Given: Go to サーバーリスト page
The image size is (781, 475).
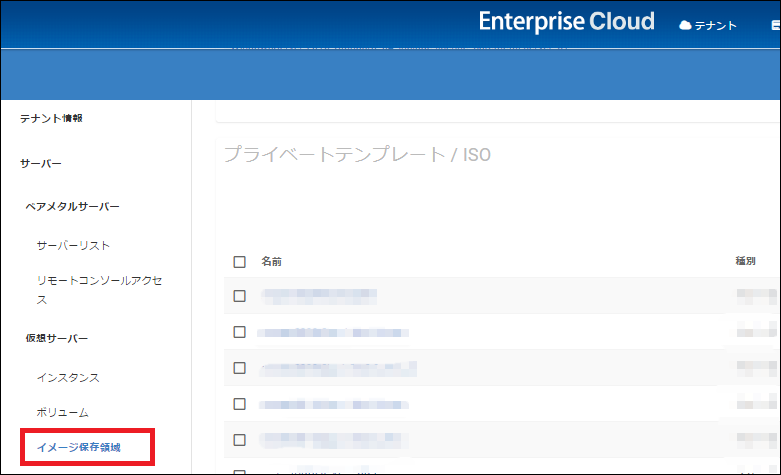Looking at the screenshot, I should click(73, 245).
